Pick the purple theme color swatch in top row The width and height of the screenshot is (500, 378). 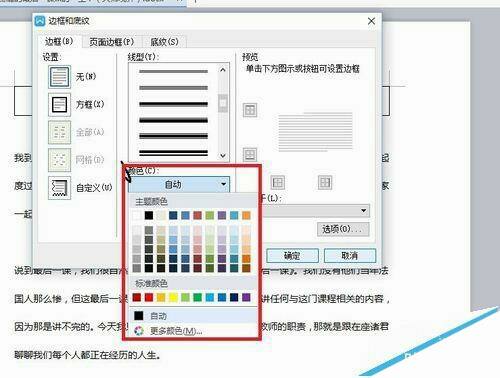click(x=222, y=215)
